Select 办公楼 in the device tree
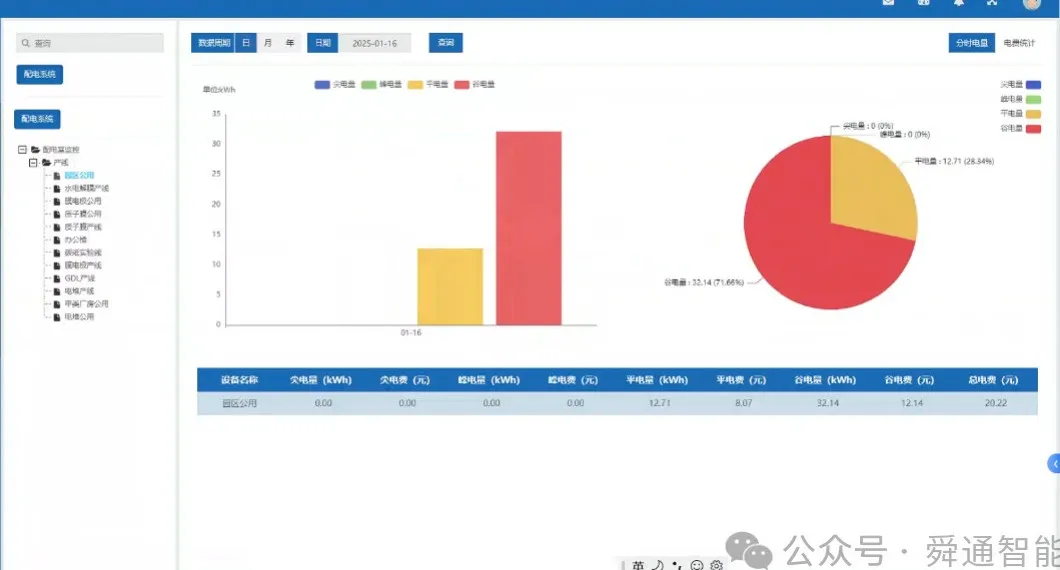The image size is (1060, 570). (x=75, y=239)
